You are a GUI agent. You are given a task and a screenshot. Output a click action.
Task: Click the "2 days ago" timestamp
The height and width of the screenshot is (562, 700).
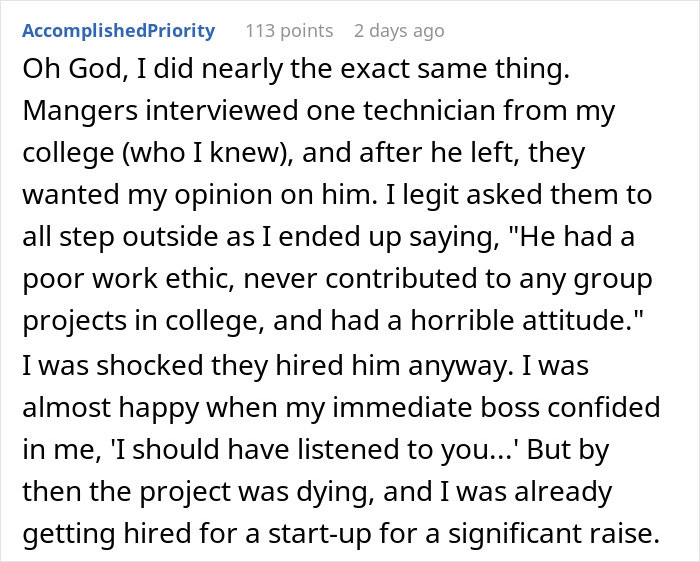click(x=399, y=31)
